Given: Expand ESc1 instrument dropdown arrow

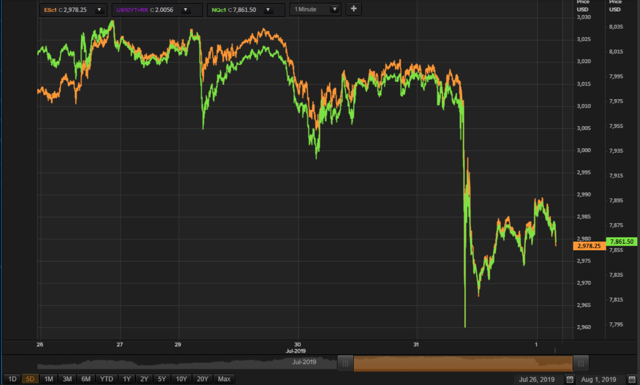Looking at the screenshot, I should [99, 10].
